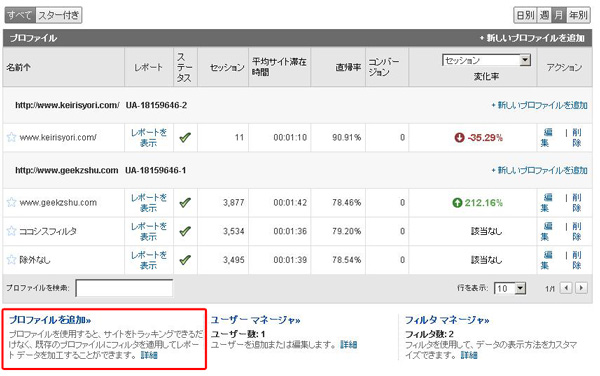
Task: Select 日別 date range
Action: (525, 15)
